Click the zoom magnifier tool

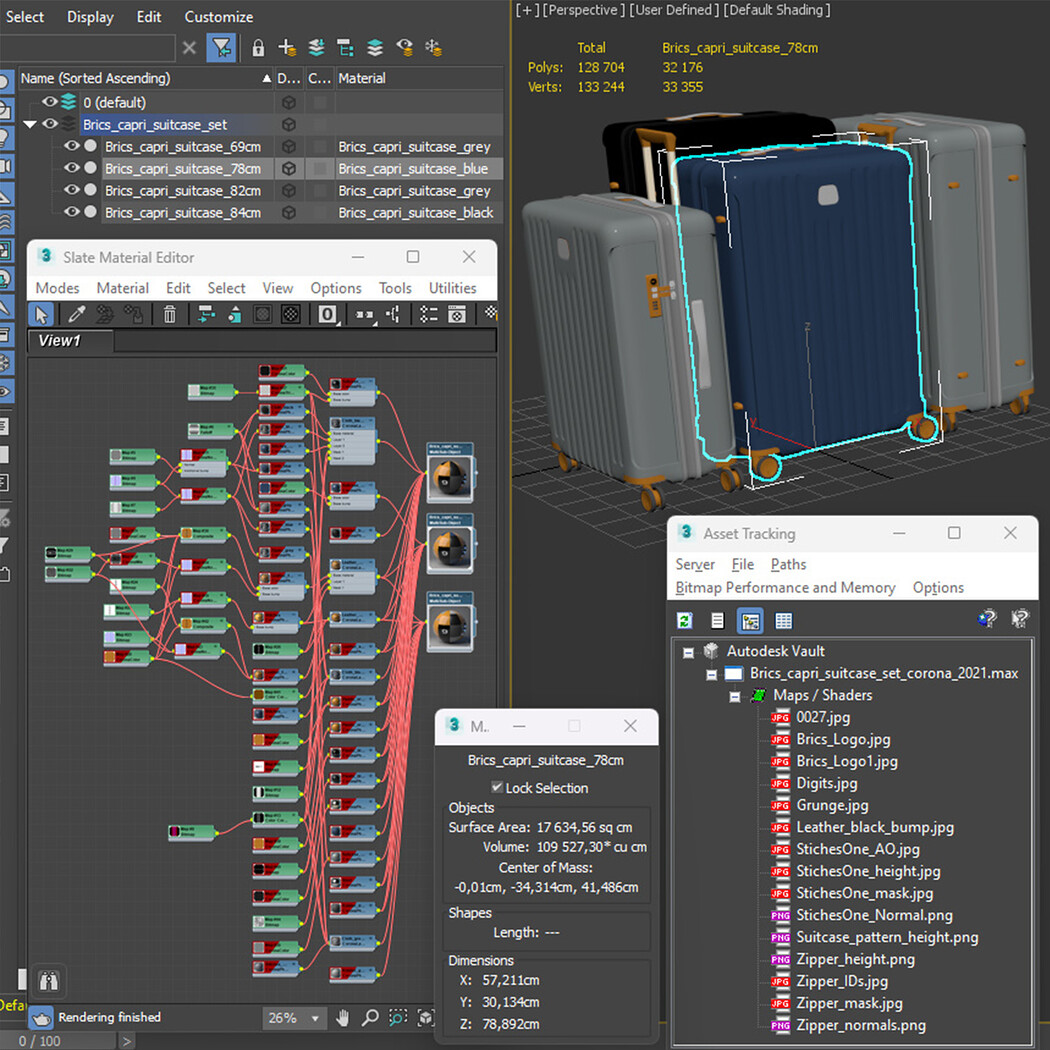[370, 1018]
